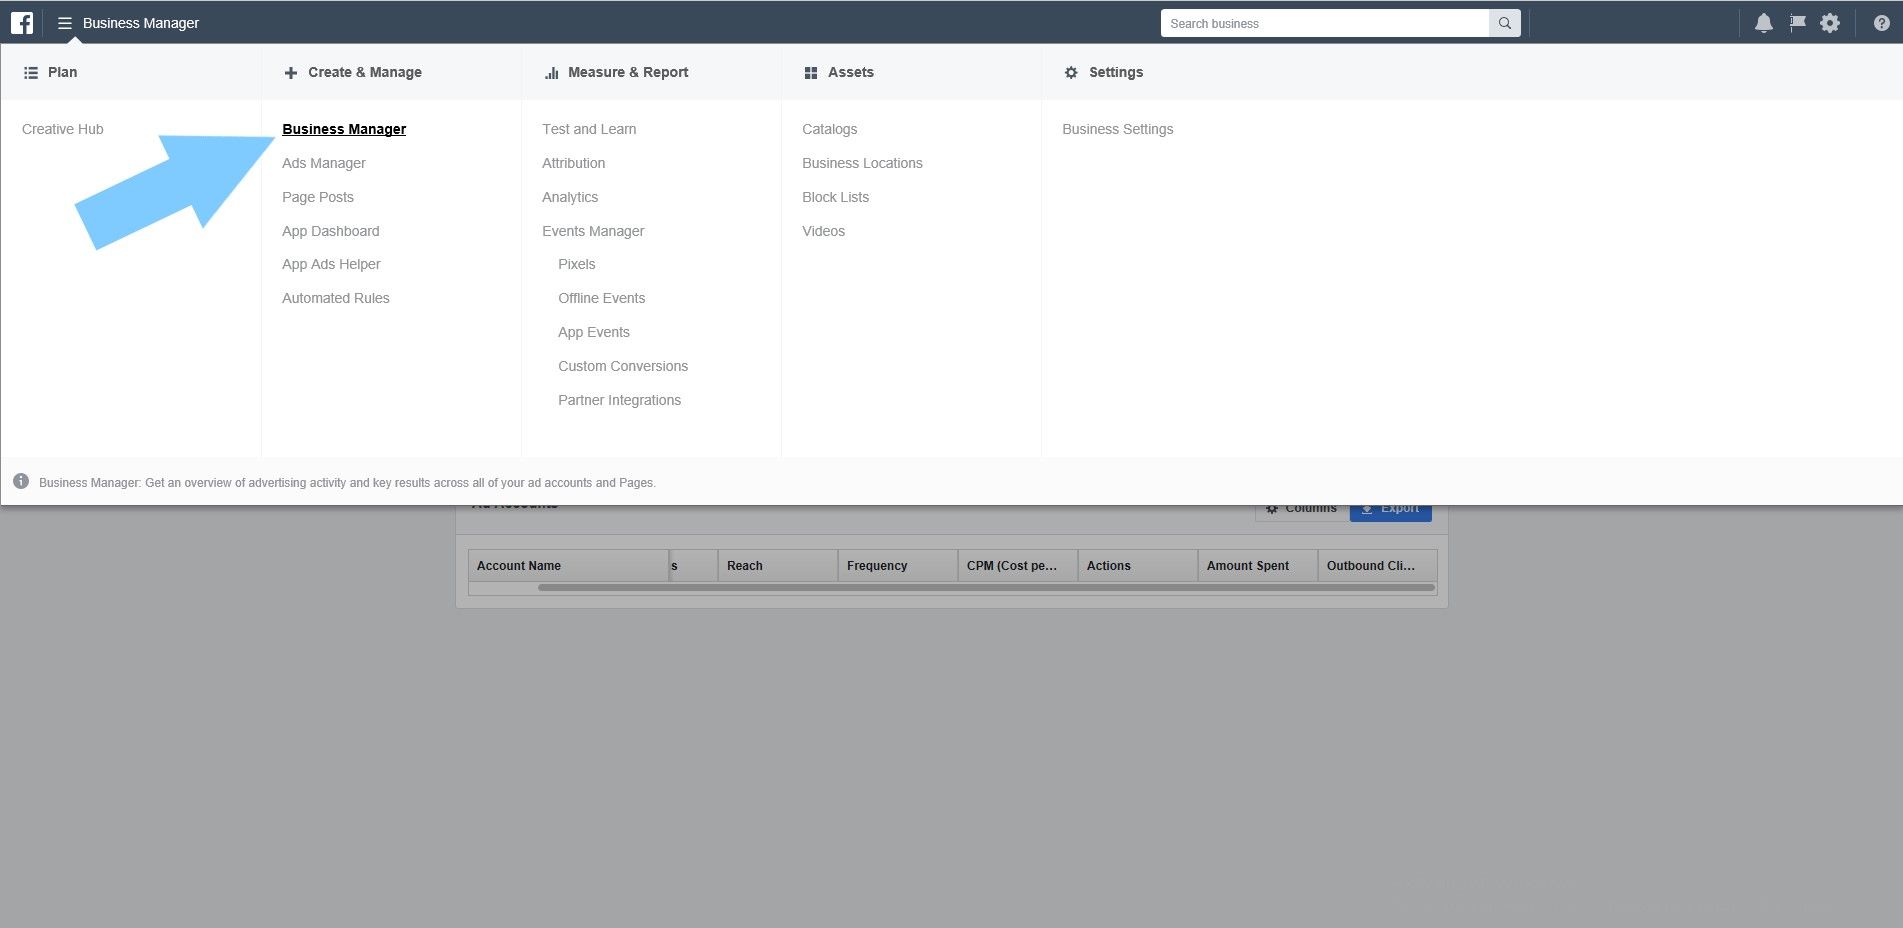Screen dimensions: 1903x928
Task: Focus the Search business field
Action: 1325,23
